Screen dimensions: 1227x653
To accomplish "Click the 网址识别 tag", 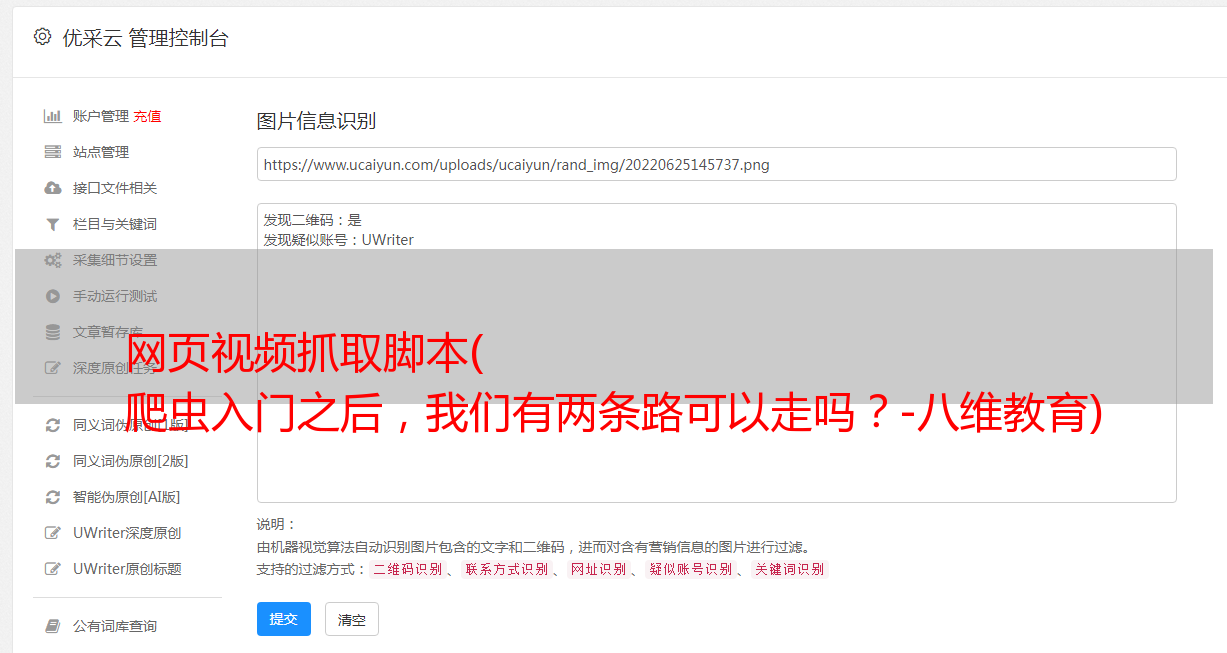I will [598, 569].
